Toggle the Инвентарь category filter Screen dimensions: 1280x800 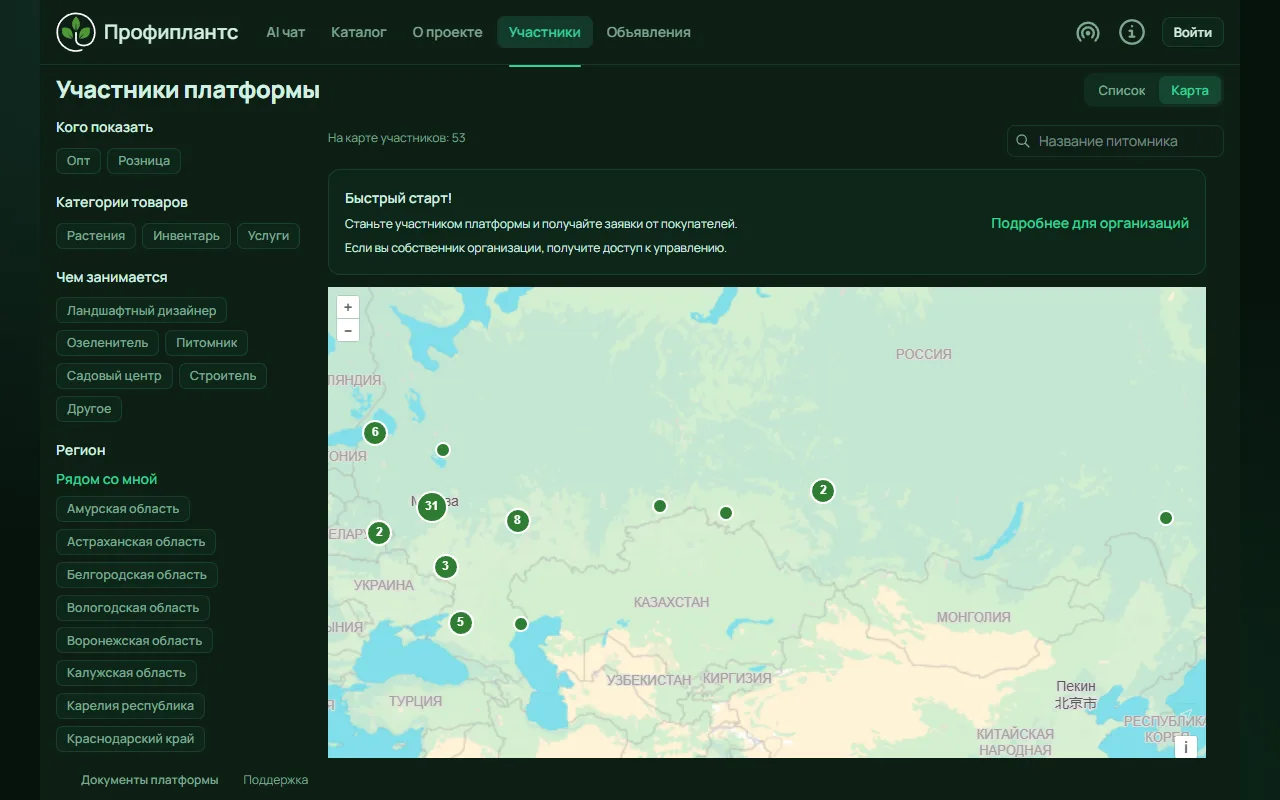point(187,236)
